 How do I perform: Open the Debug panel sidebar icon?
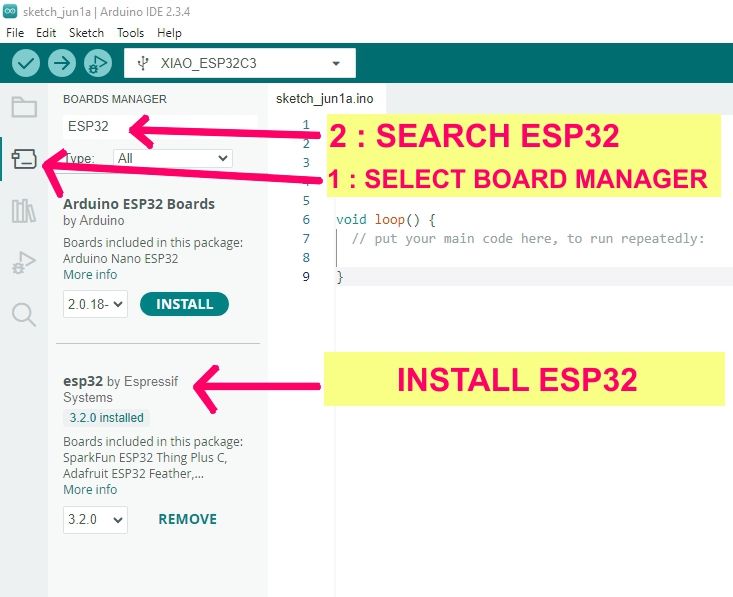pos(24,262)
